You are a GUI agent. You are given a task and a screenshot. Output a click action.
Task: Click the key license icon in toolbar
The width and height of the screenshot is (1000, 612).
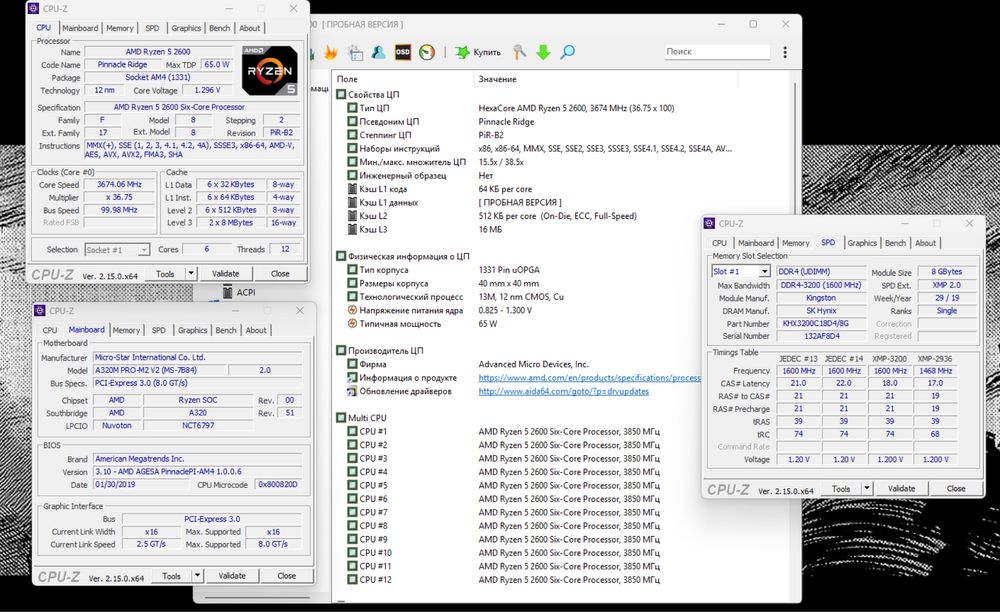click(519, 52)
